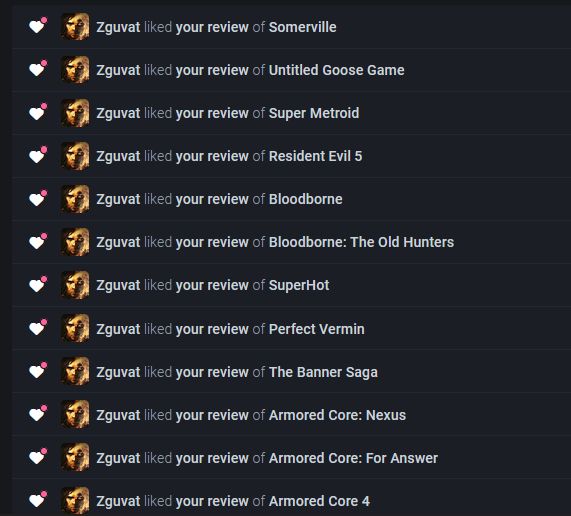Viewport: 571px width, 516px height.
Task: Click the heart icon in the Super Metroid row
Action: pos(38,111)
